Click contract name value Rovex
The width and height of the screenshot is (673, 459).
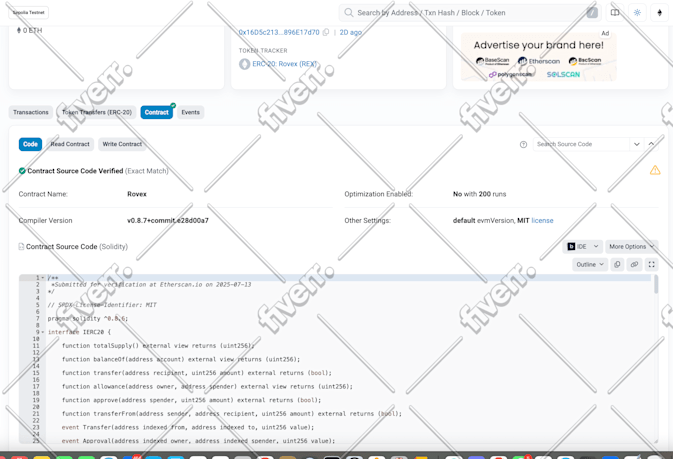pos(137,194)
